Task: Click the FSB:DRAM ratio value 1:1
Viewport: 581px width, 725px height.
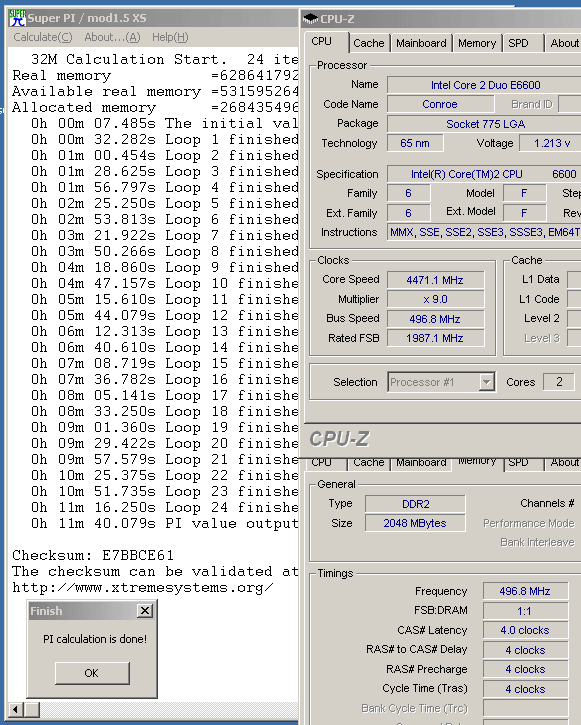Action: (525, 611)
